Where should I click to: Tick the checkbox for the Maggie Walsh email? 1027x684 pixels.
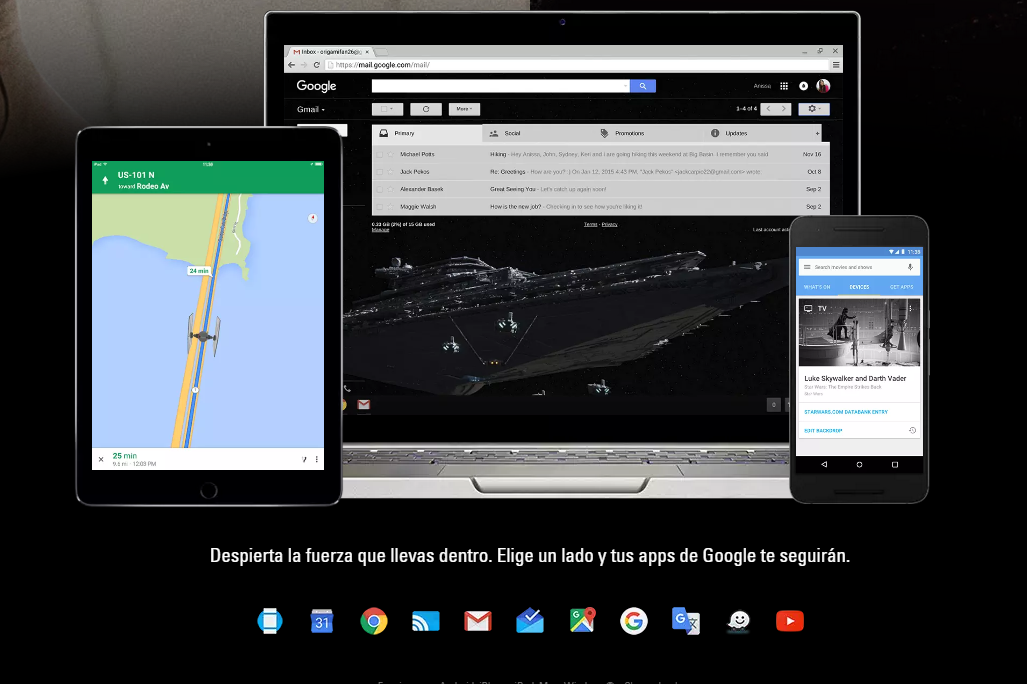coord(379,206)
